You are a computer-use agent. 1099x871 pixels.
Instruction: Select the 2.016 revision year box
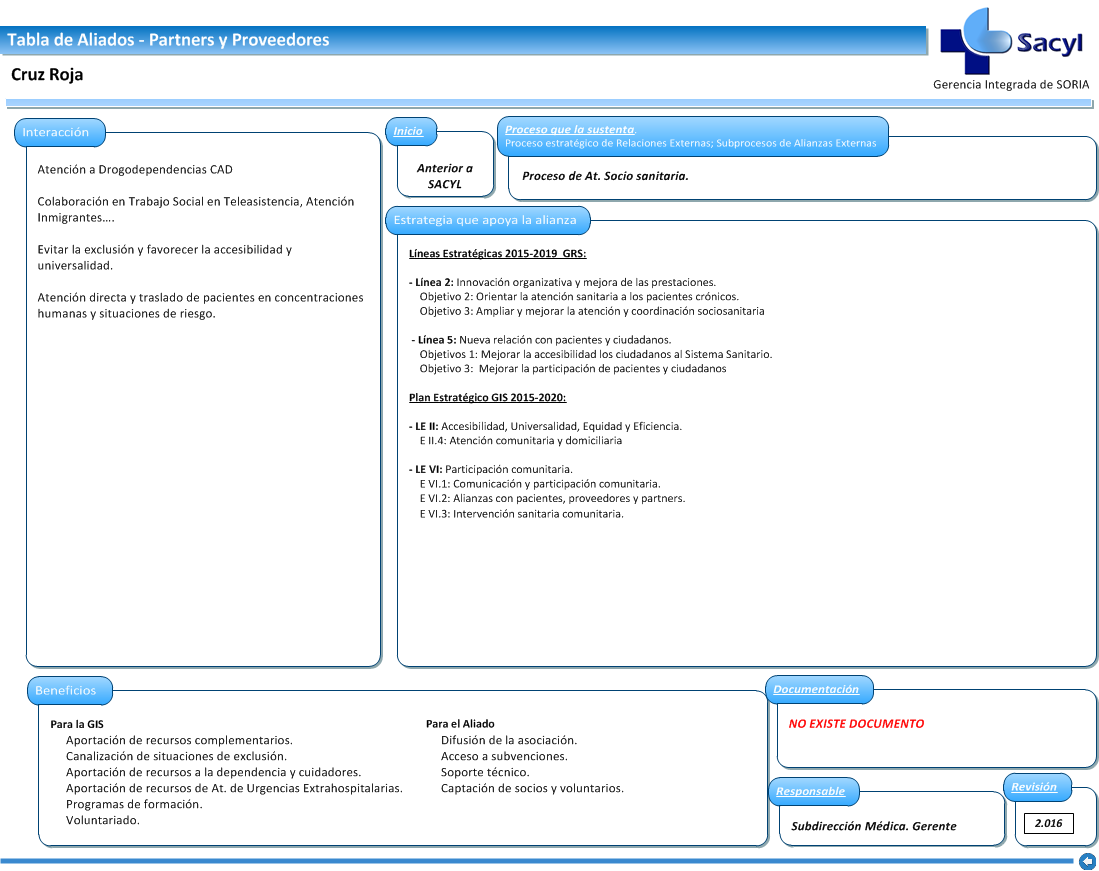(1049, 823)
